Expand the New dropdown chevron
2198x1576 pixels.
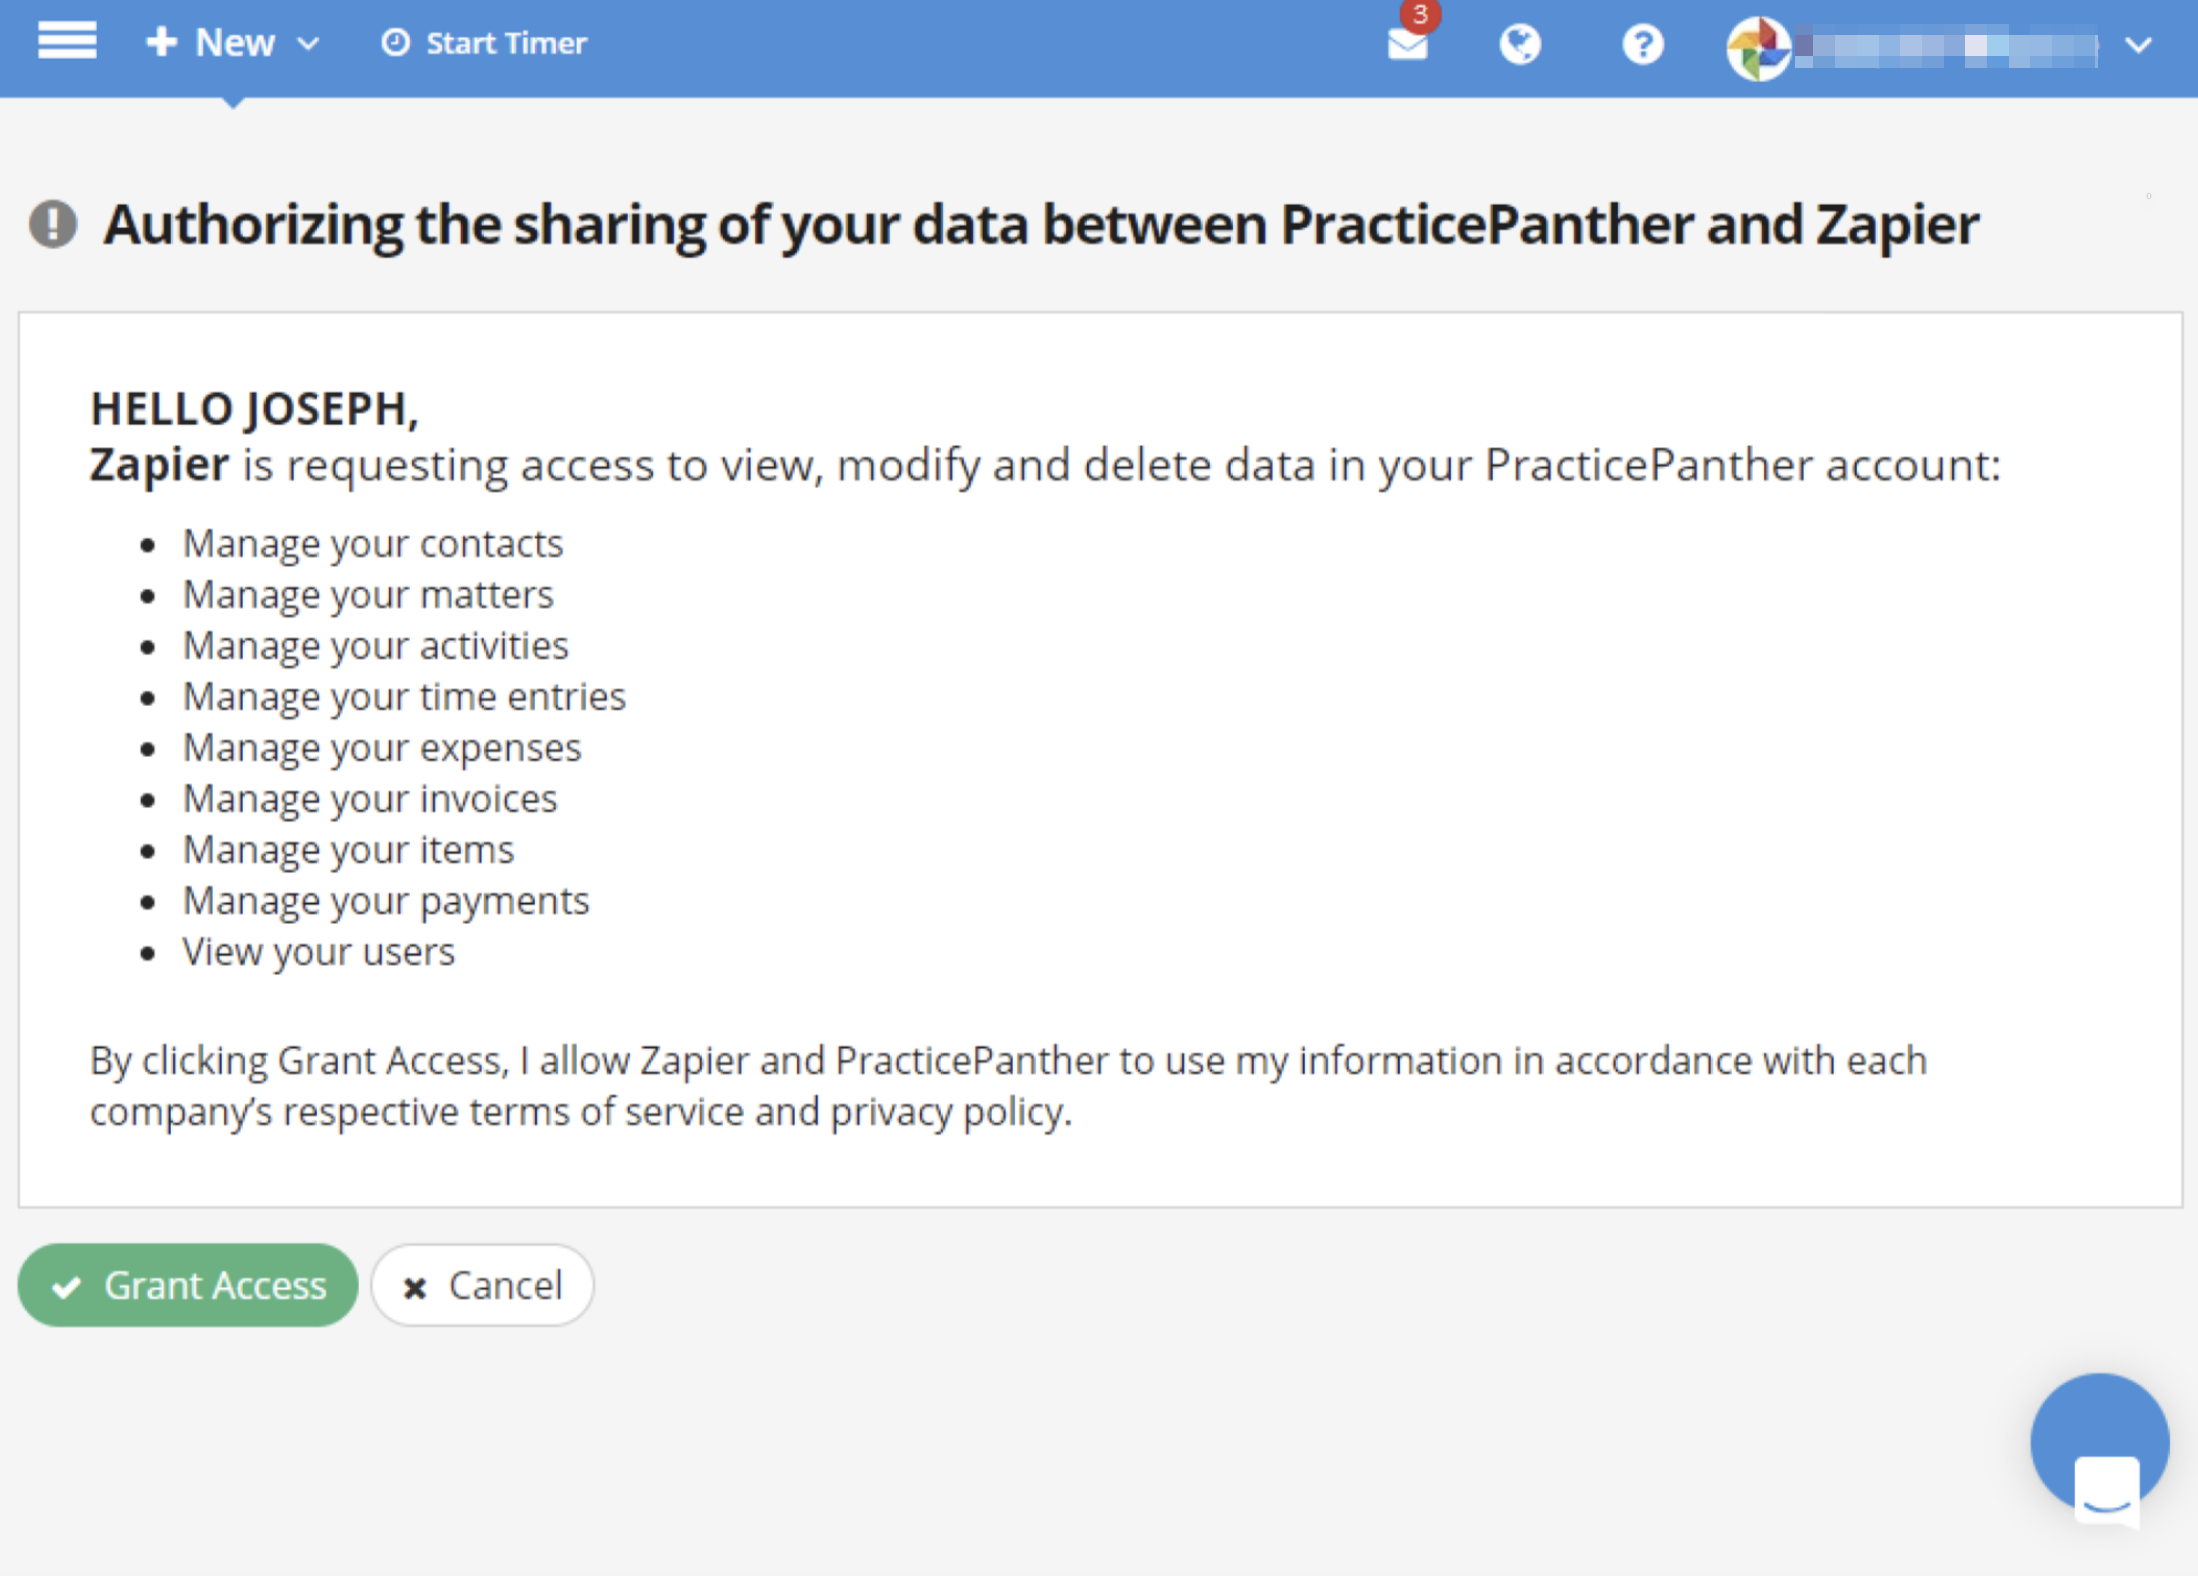click(309, 44)
